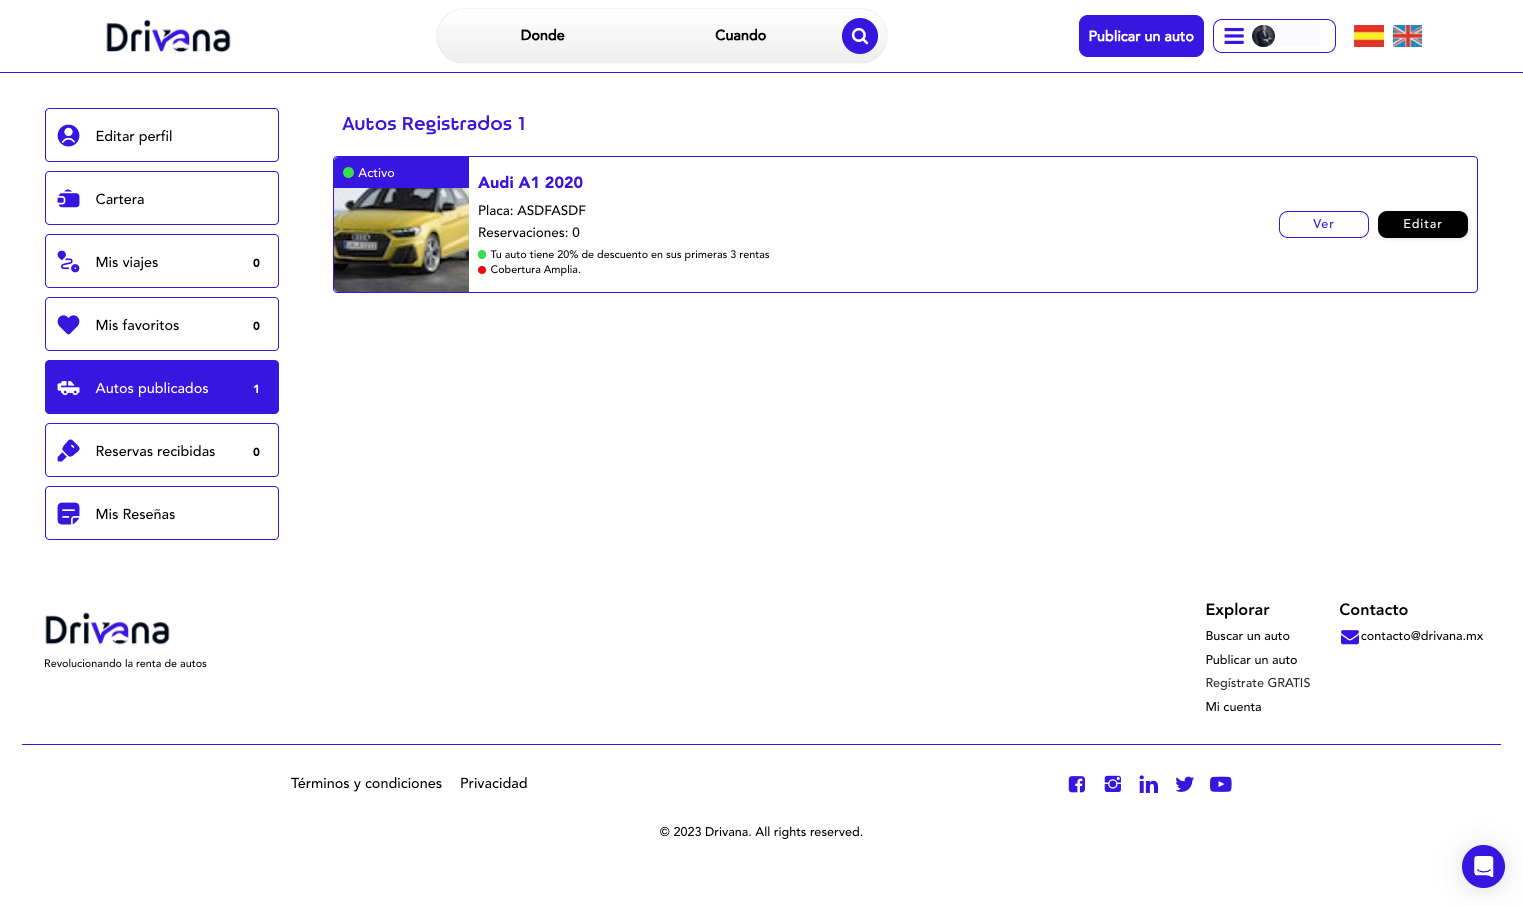Switch language with the Spanish flag
Viewport: 1523px width, 906px height.
click(1368, 36)
